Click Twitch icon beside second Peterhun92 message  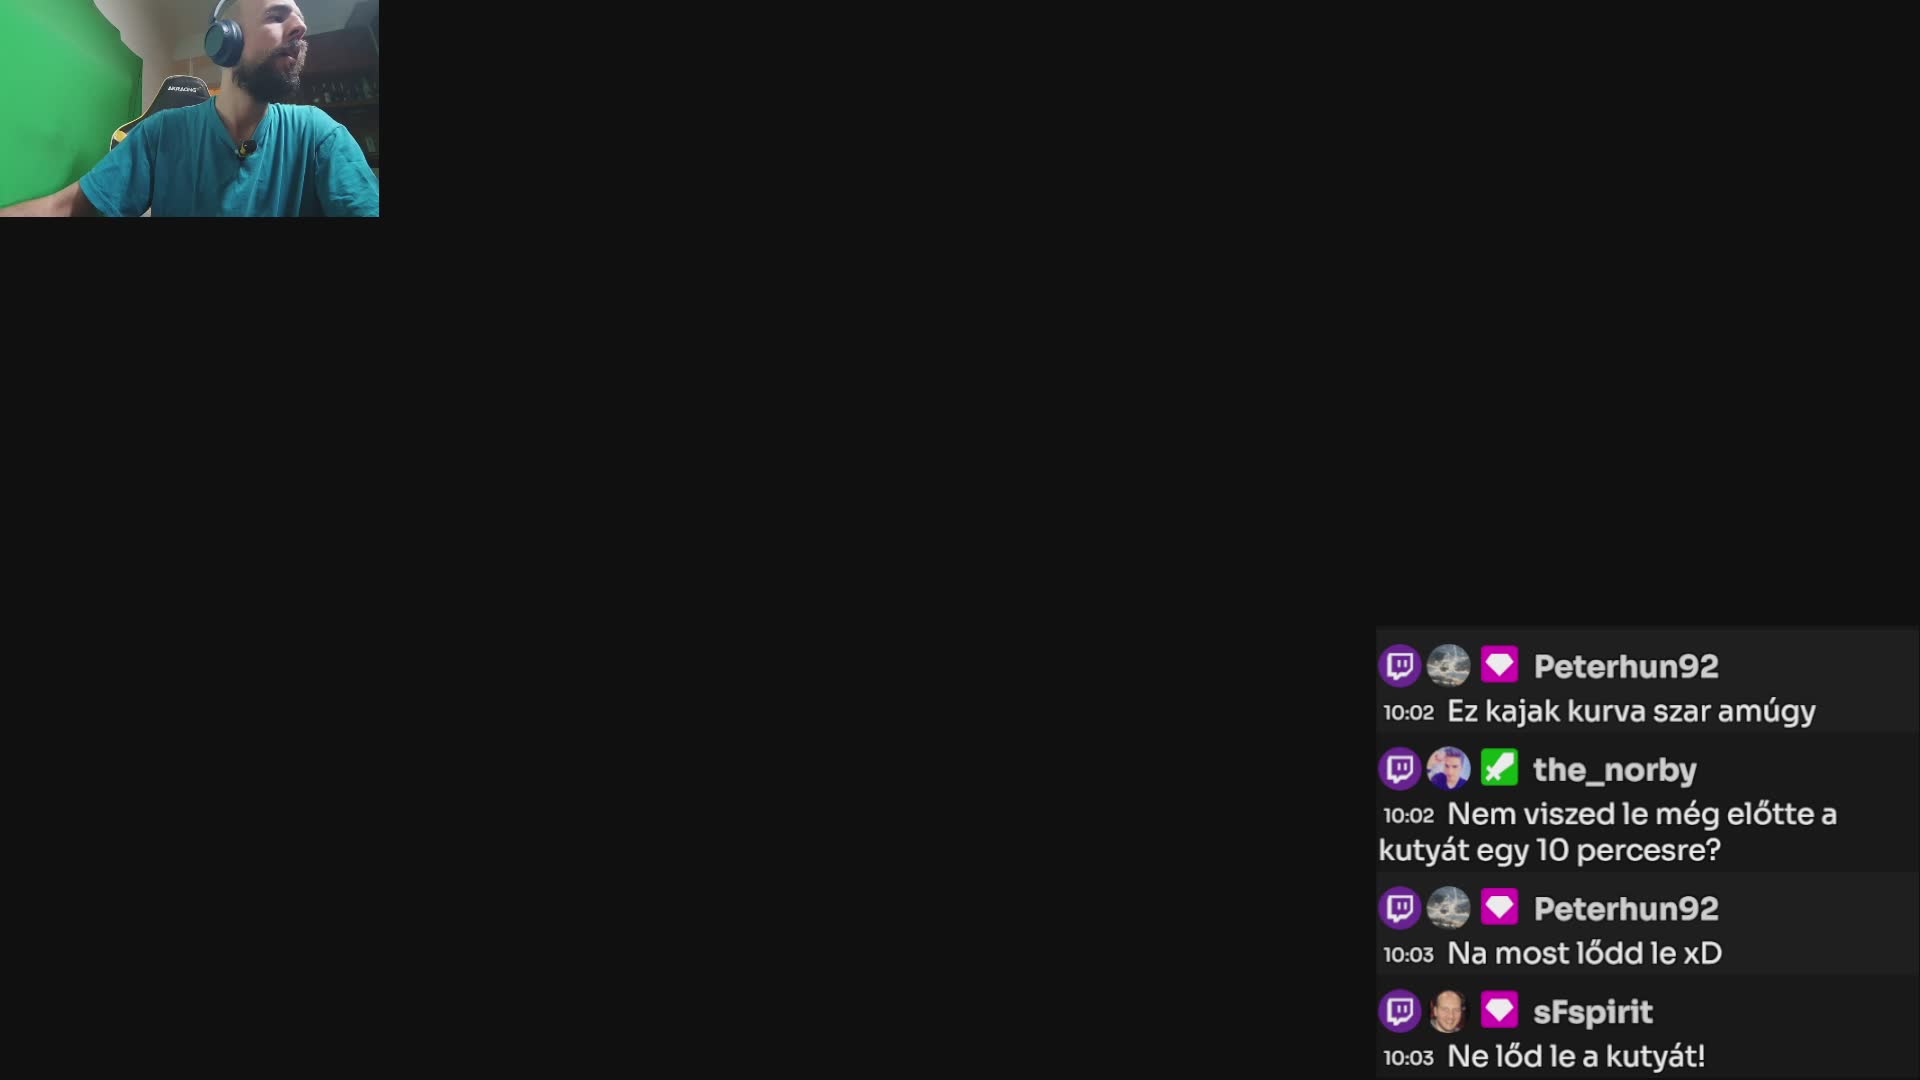pos(1400,907)
